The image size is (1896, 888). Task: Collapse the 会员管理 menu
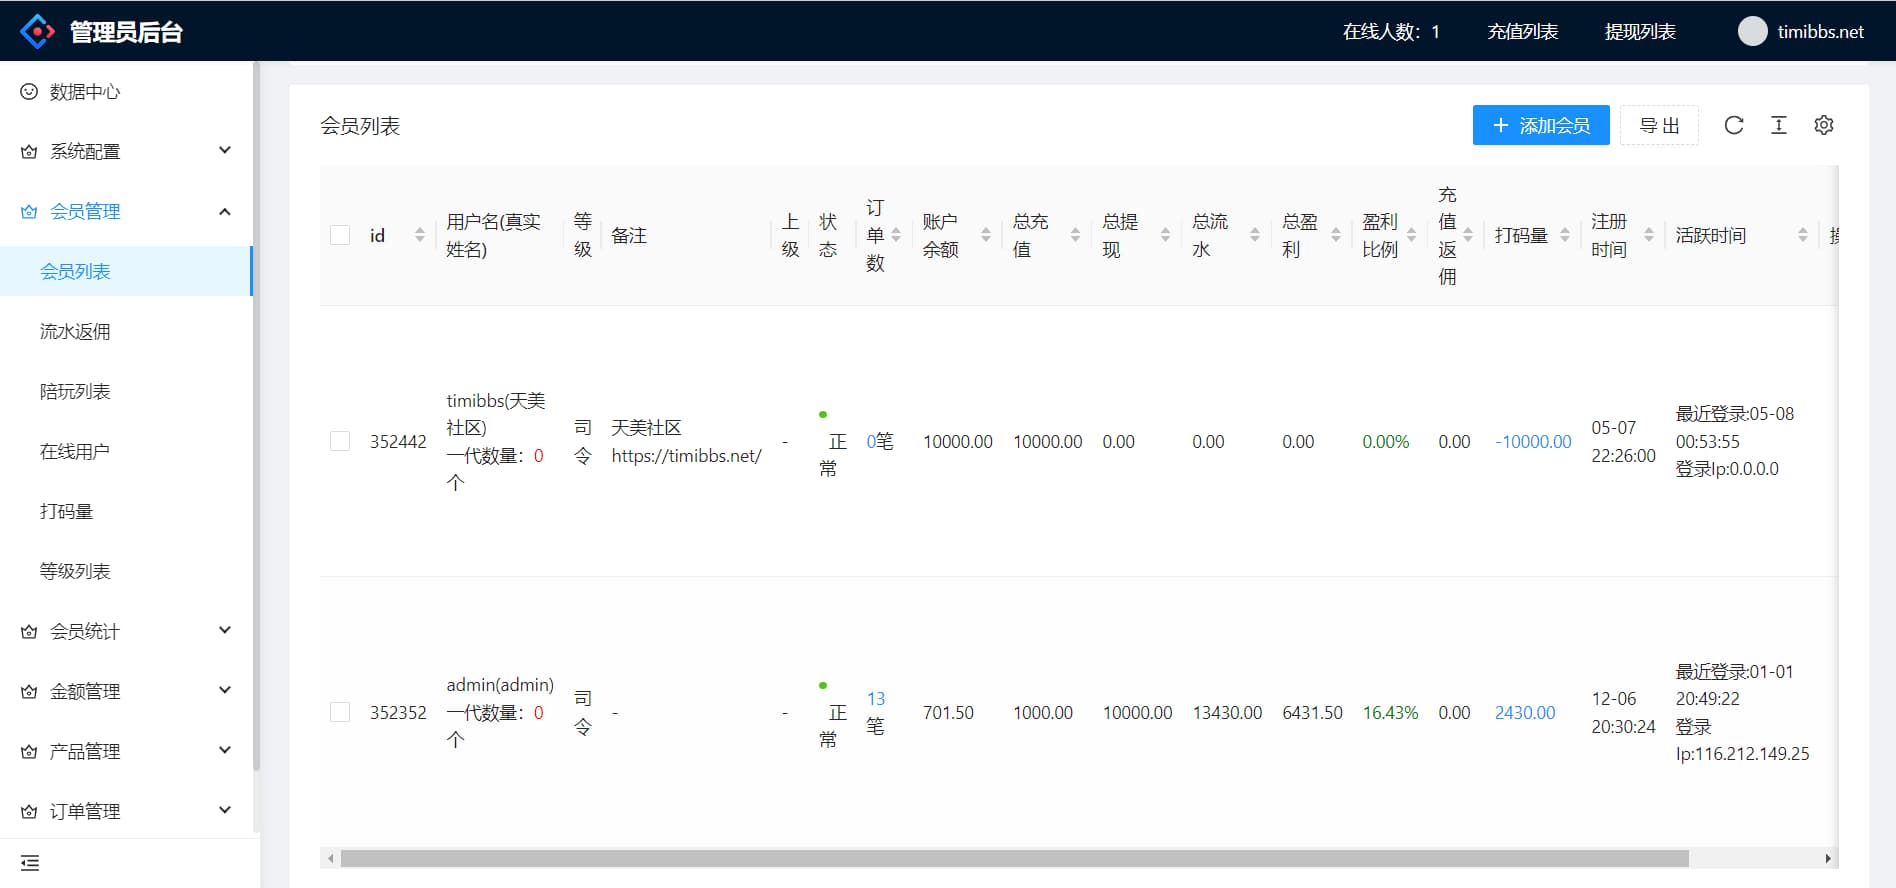pyautogui.click(x=126, y=211)
